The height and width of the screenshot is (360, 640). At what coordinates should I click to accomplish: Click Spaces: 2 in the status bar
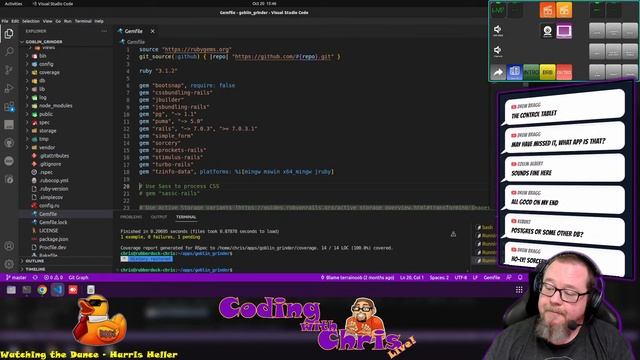click(x=439, y=278)
